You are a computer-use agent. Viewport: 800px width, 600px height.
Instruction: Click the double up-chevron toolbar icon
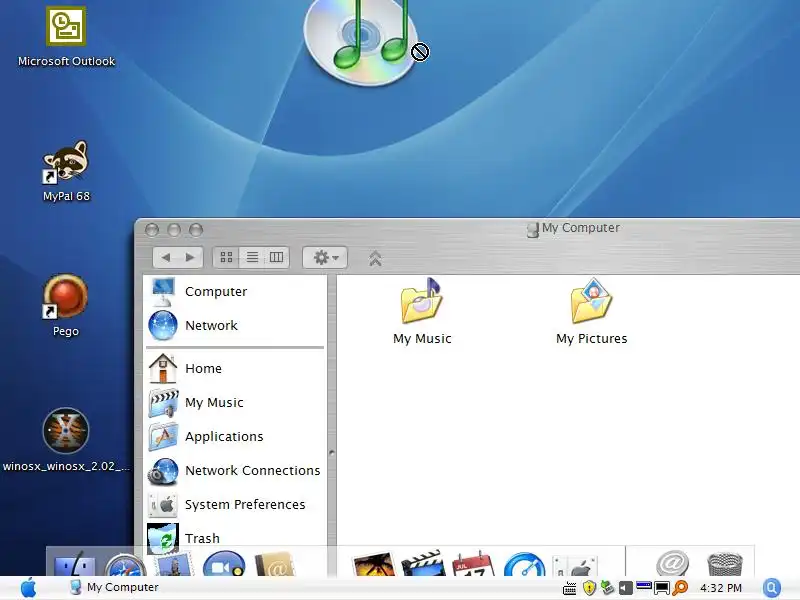click(x=375, y=259)
